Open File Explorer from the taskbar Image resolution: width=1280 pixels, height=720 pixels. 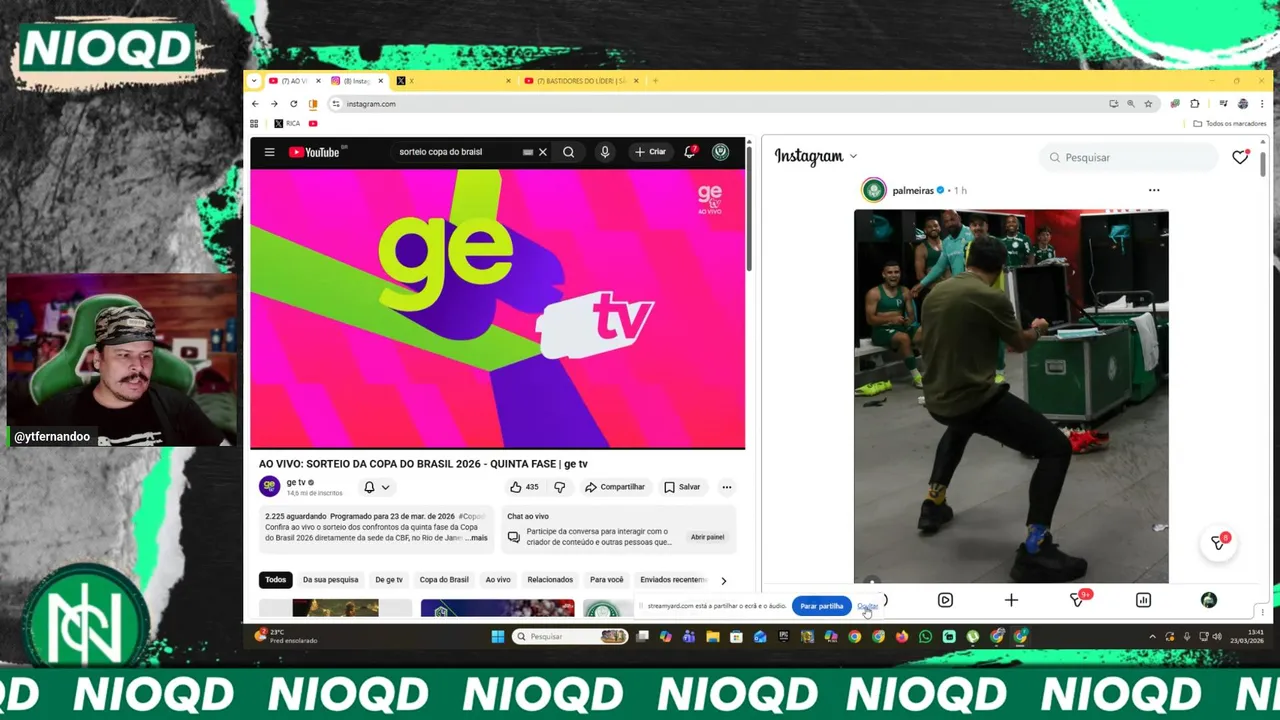tap(713, 636)
